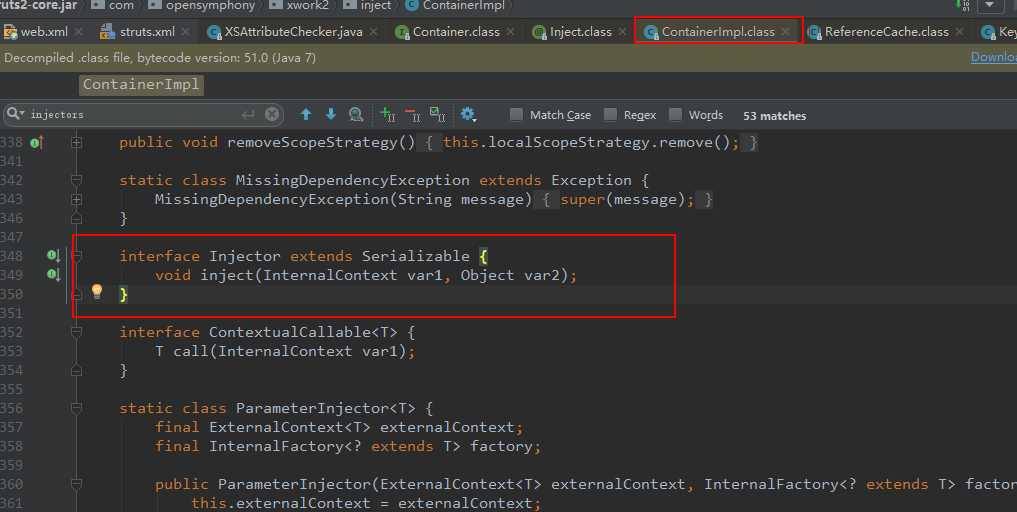Click inject breadcrumb folder
The width and height of the screenshot is (1017, 512).
[368, 5]
